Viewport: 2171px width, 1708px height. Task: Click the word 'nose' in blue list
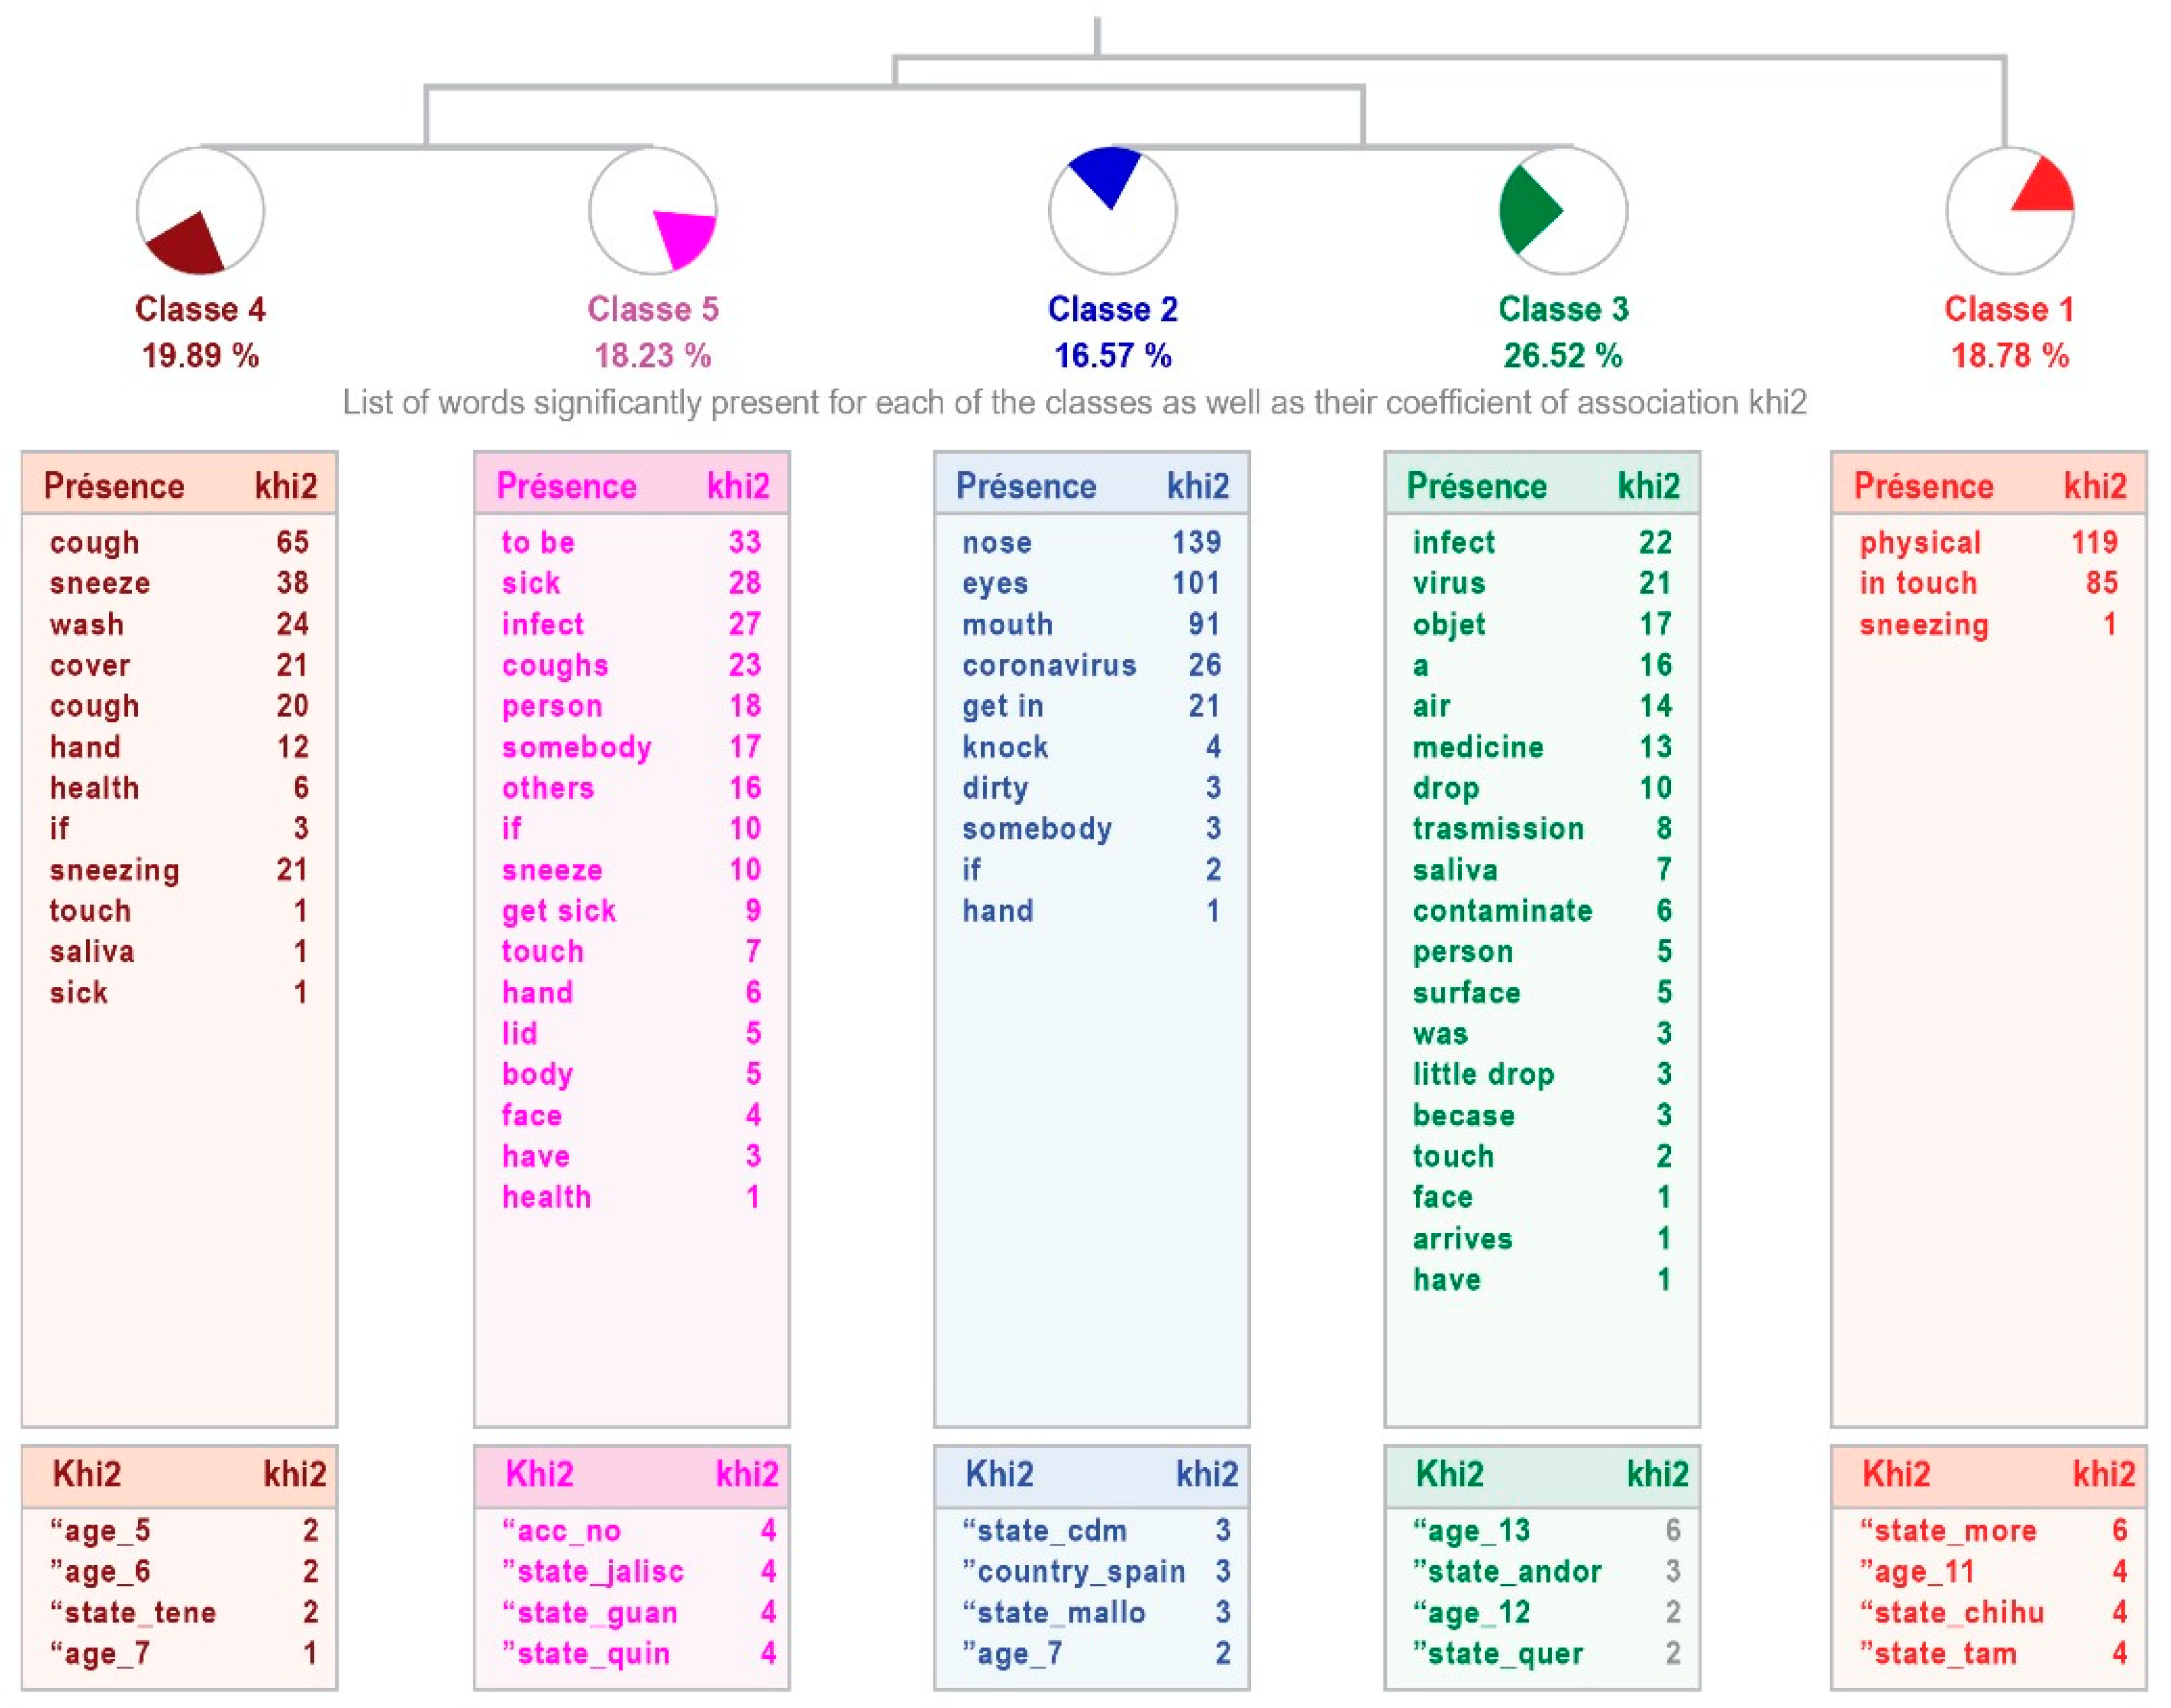pyautogui.click(x=996, y=543)
